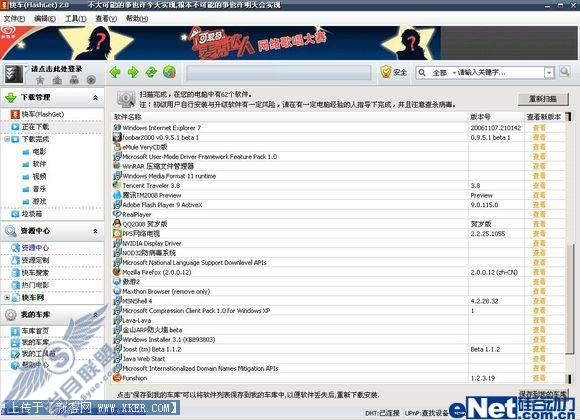Viewport: 580px width, 420px height.
Task: Click the 正在下载 icon in sidebar
Action: tap(15, 127)
